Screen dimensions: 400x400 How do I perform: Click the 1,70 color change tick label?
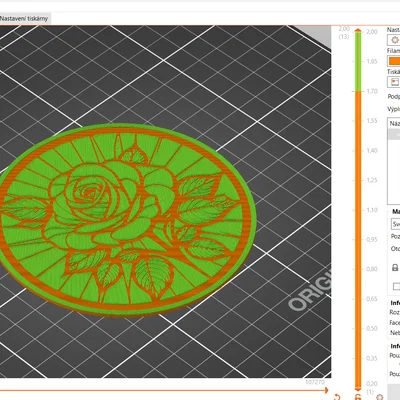coord(372,91)
